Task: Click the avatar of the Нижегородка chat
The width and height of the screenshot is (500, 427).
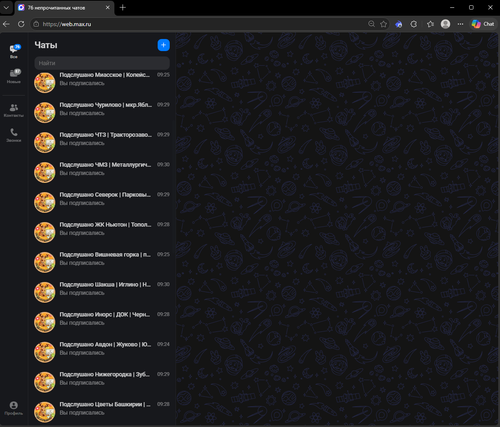Action: tap(45, 382)
